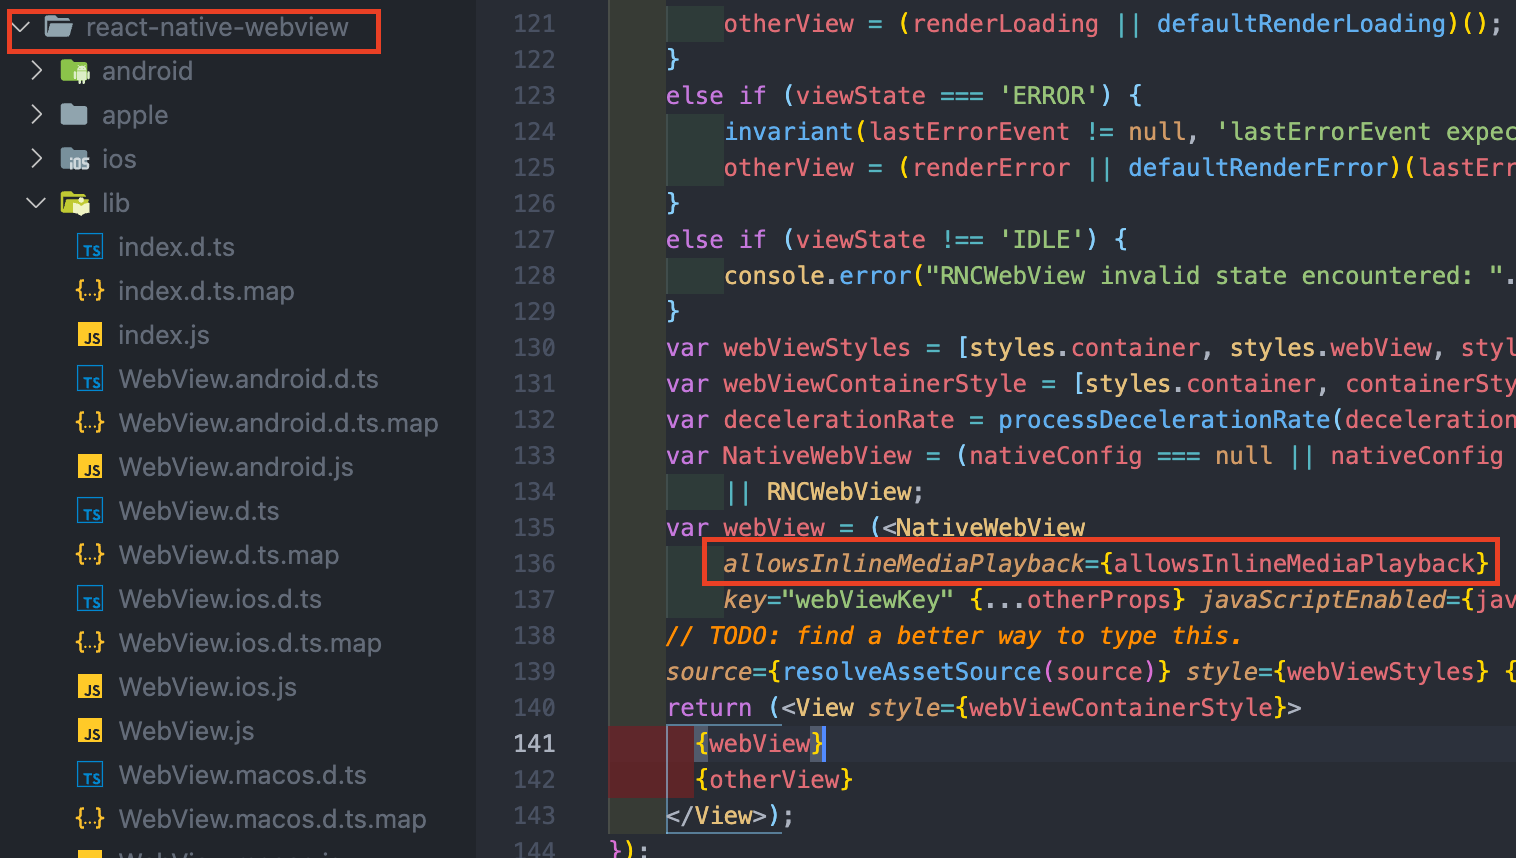Expand the apple folder chevron
Screen dimensions: 1516x858
[37, 115]
